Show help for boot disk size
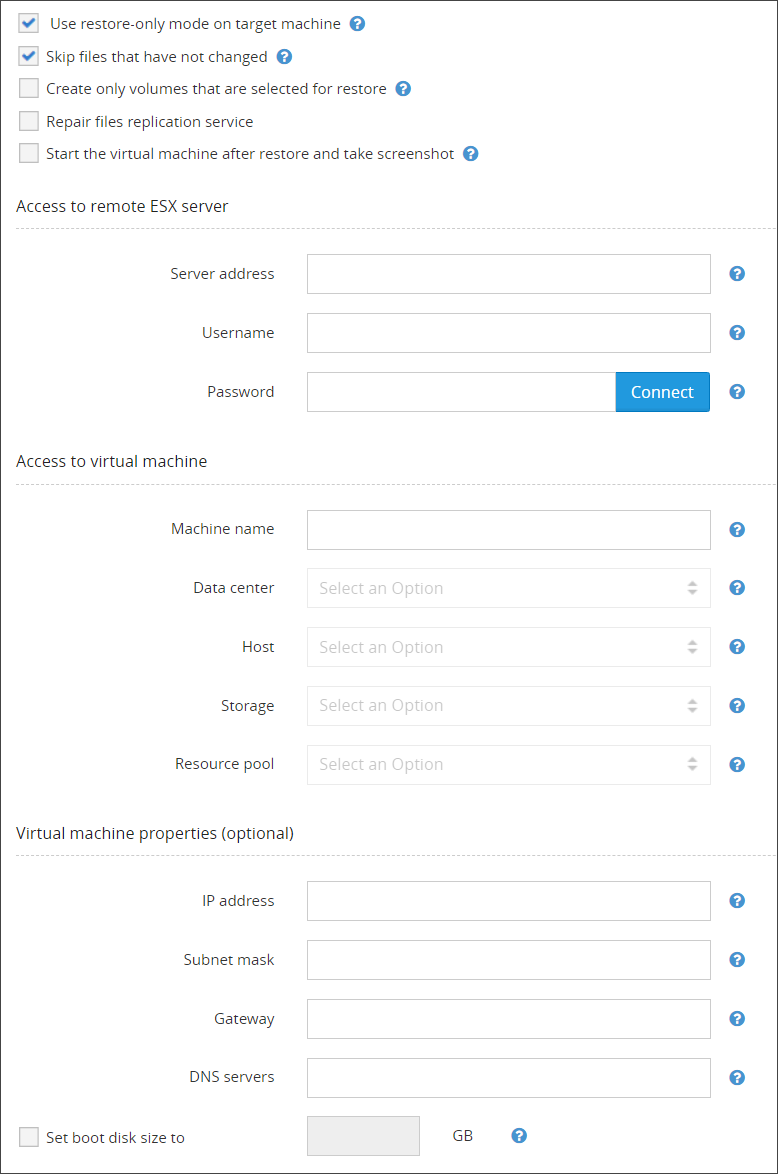The image size is (778, 1174). click(519, 1136)
